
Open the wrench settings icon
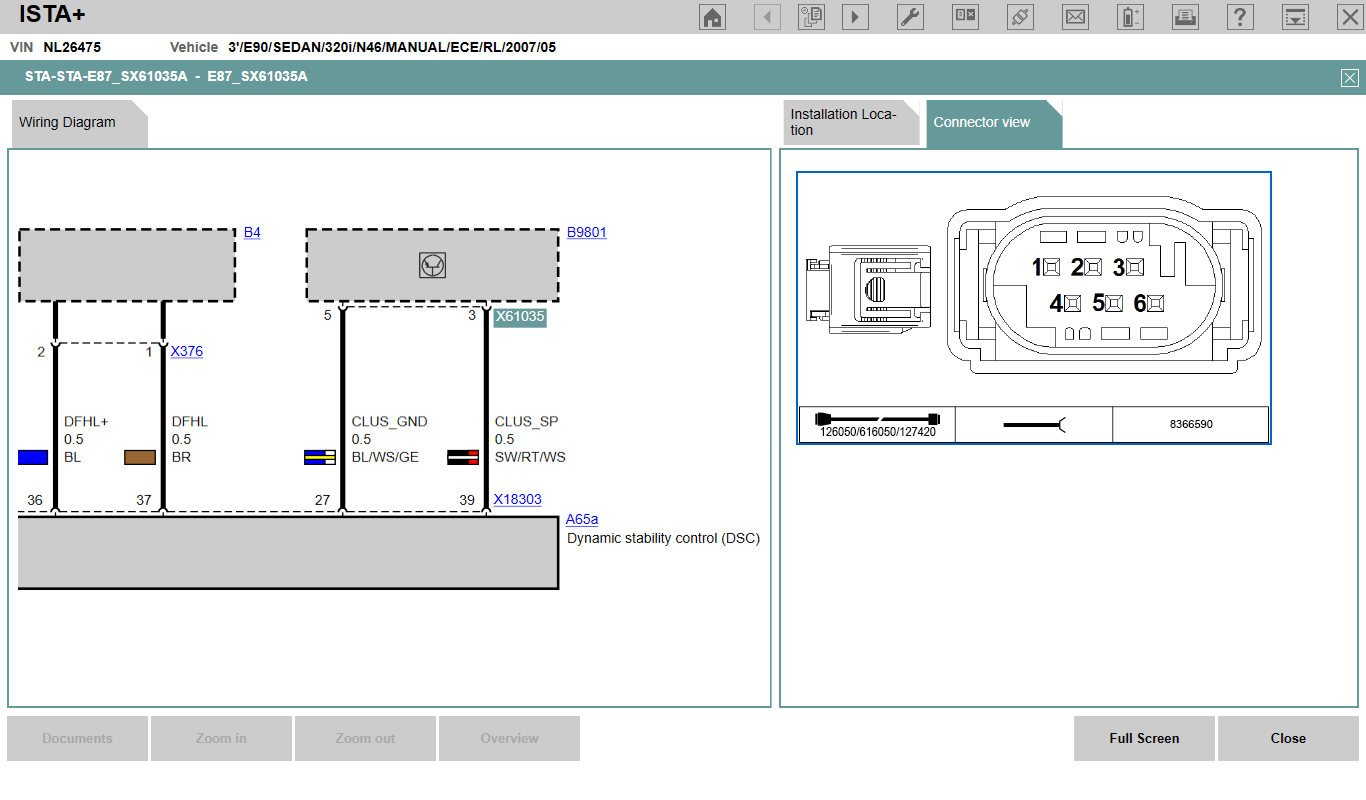tap(910, 17)
